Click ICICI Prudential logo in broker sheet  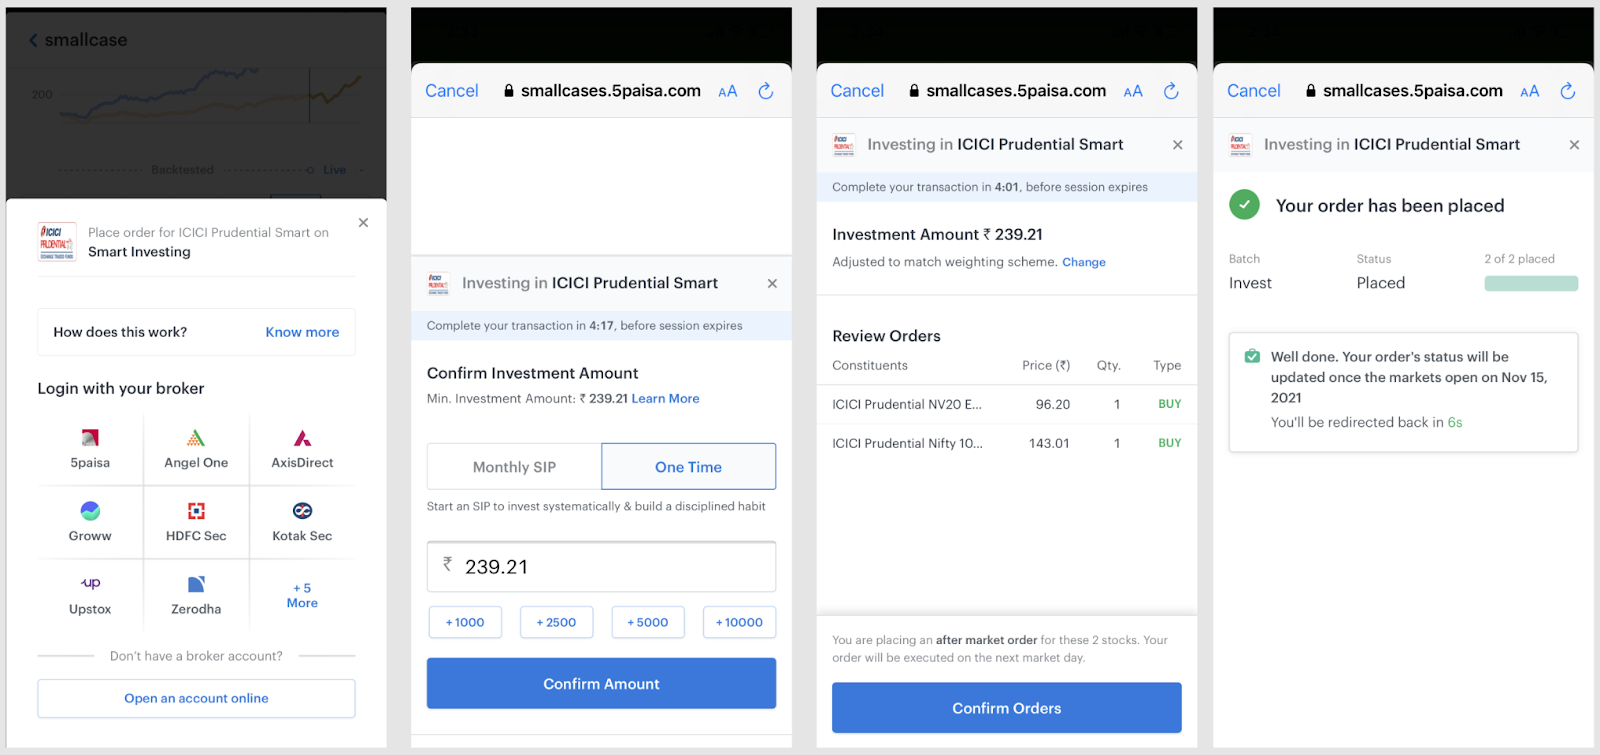point(57,242)
